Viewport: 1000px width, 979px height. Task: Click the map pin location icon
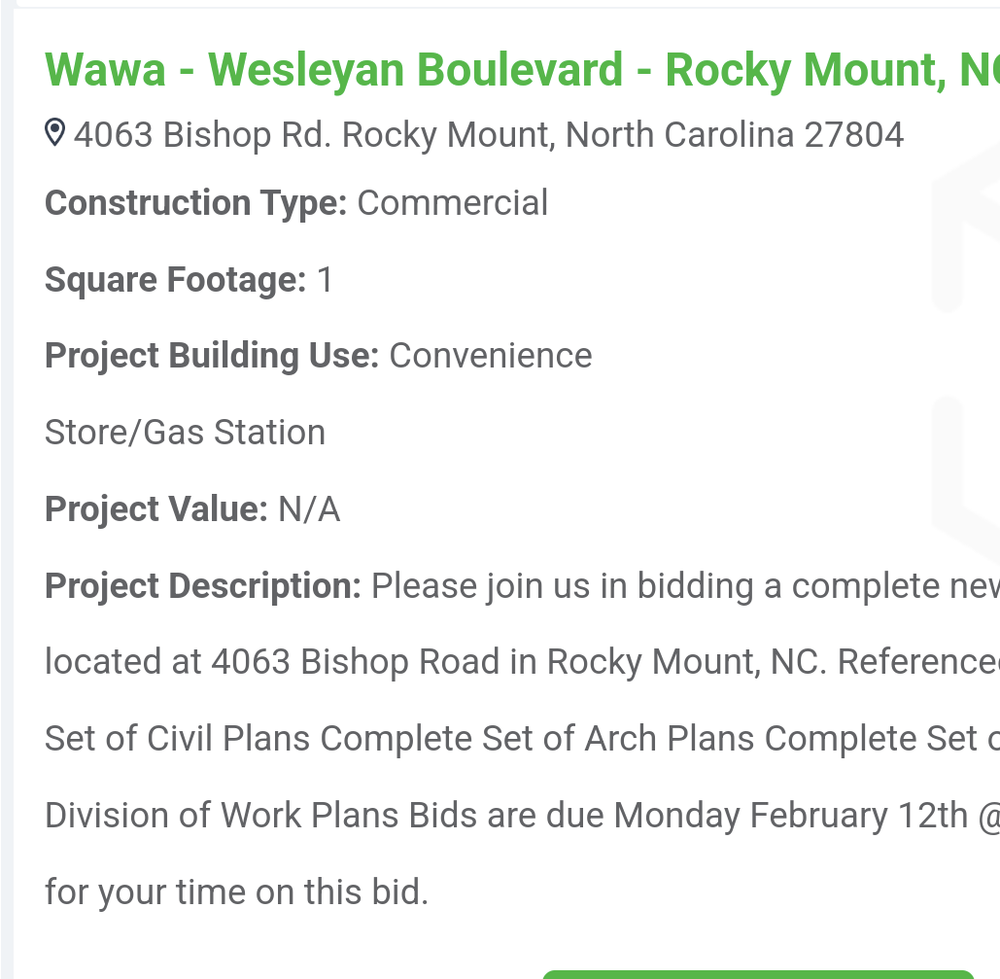56,133
